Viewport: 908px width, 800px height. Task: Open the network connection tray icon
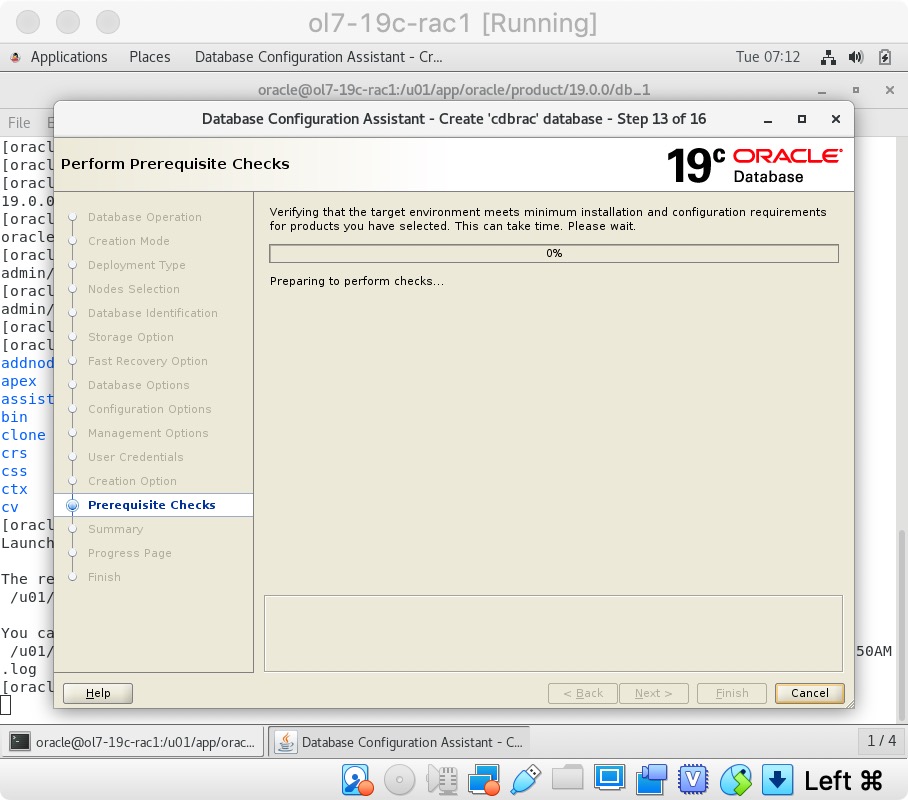coord(828,57)
